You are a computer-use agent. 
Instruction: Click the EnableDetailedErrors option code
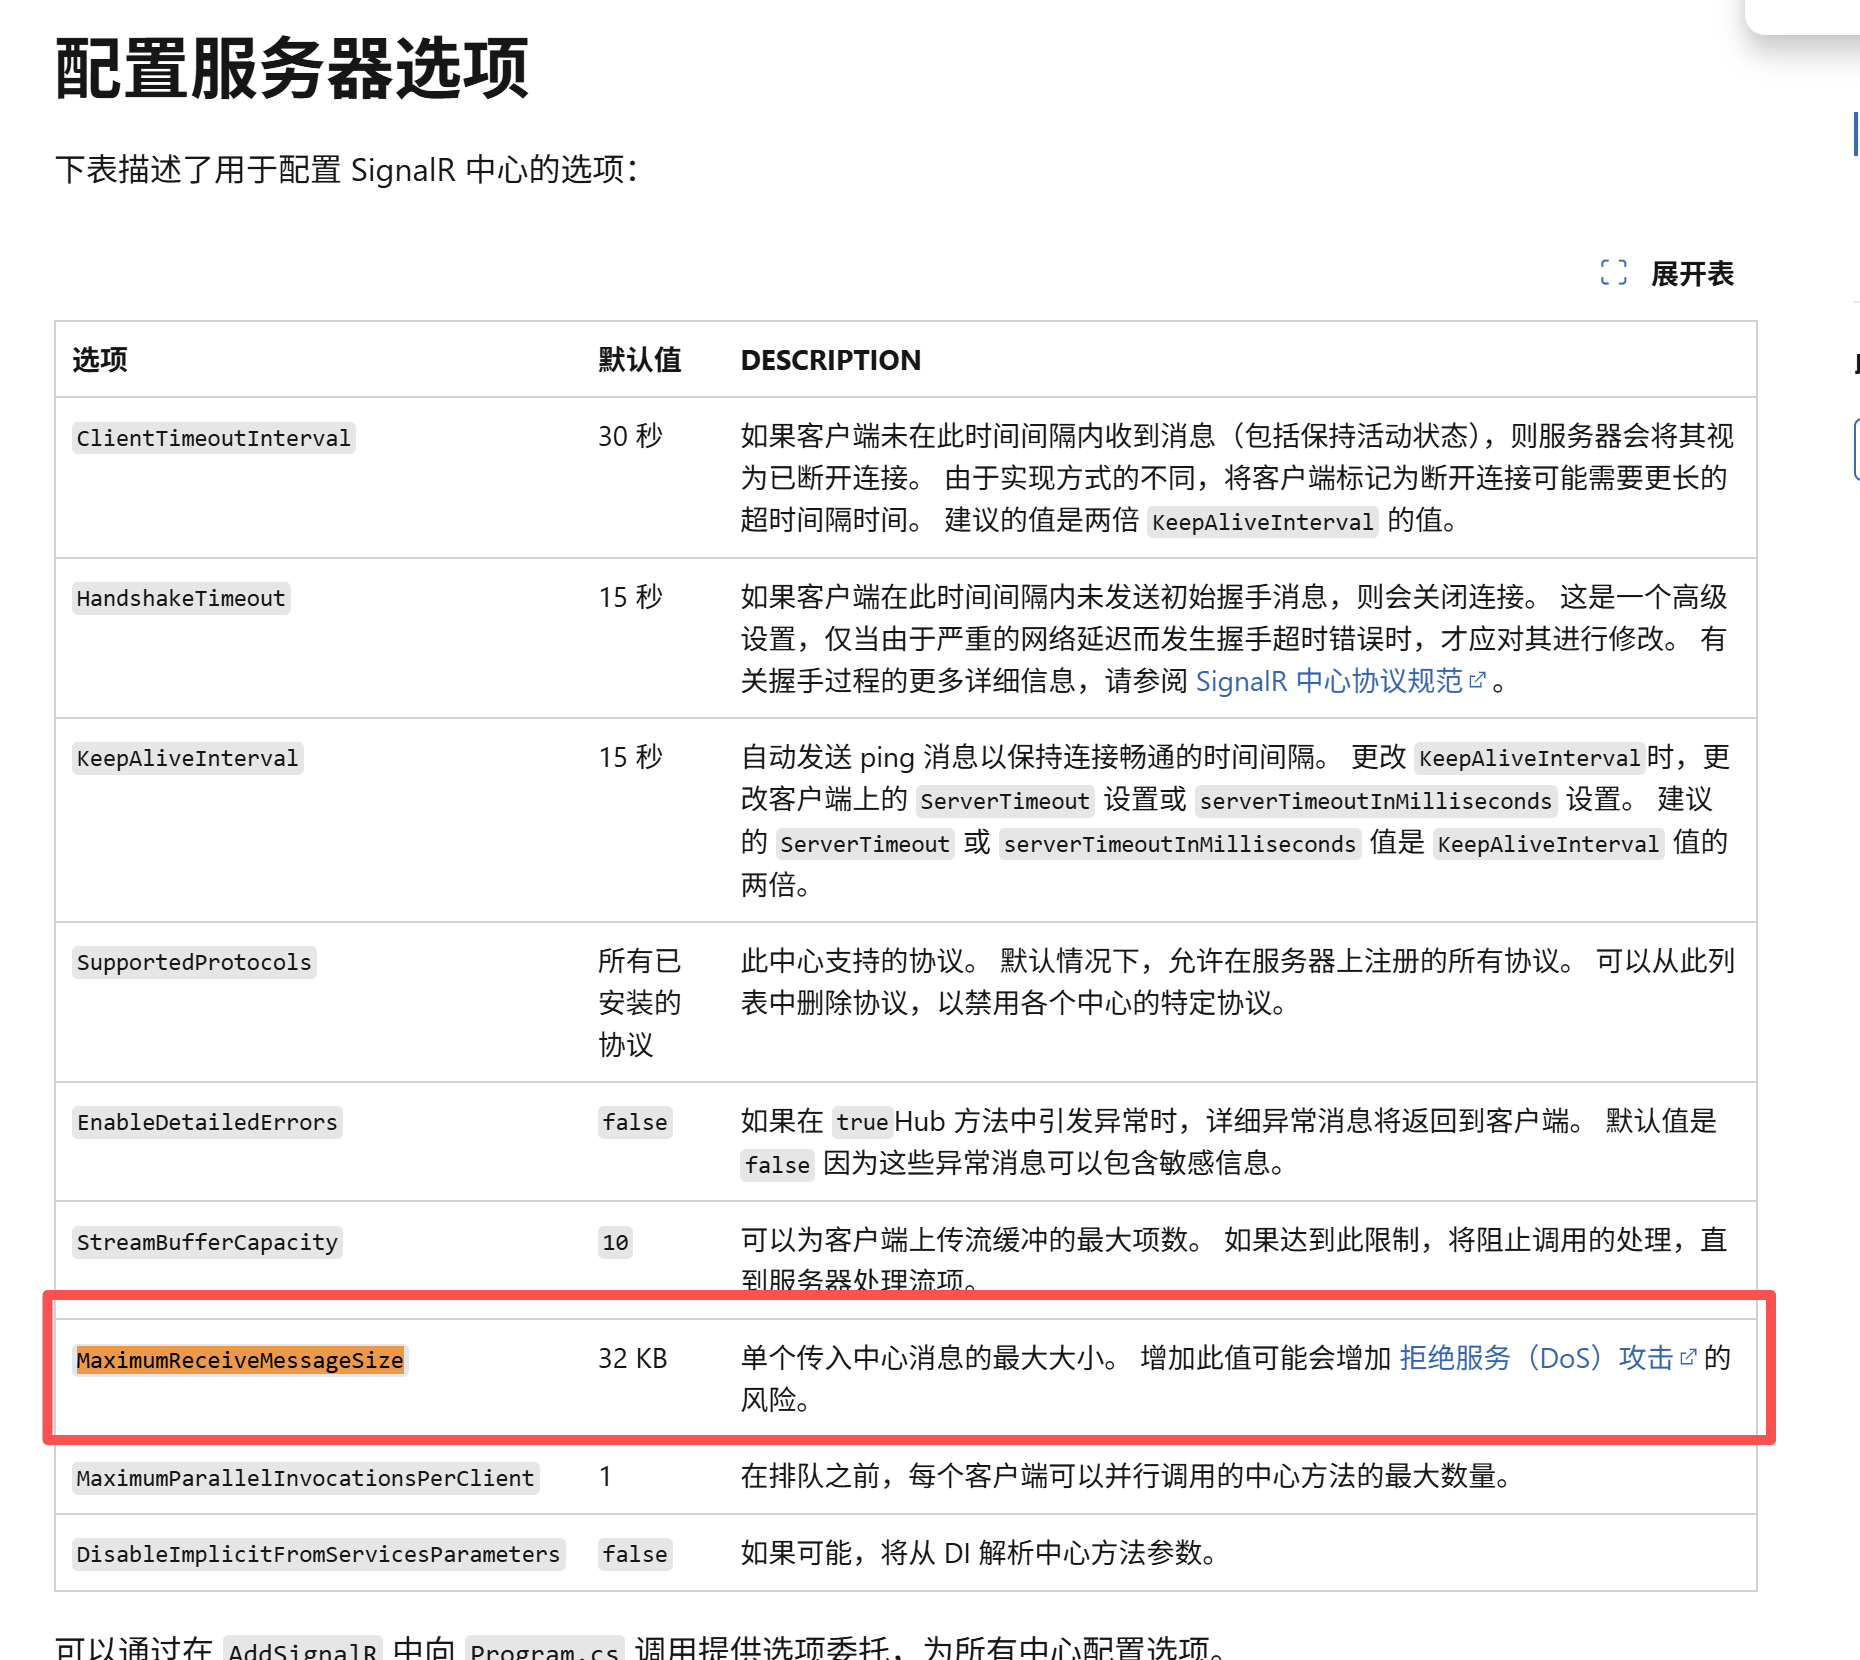pos(207,1122)
